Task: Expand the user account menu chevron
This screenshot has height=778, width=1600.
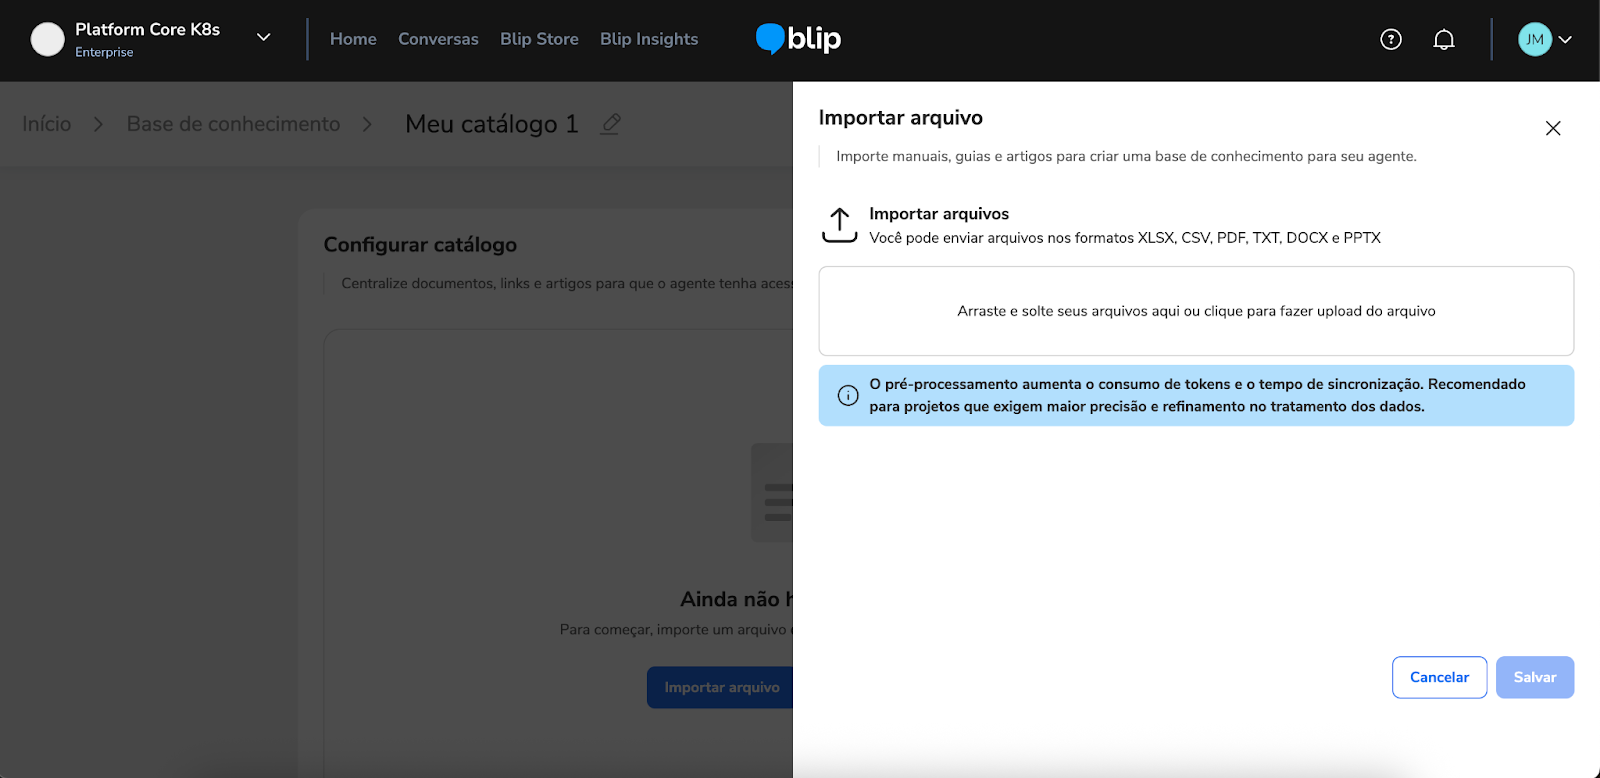Action: pyautogui.click(x=1565, y=39)
